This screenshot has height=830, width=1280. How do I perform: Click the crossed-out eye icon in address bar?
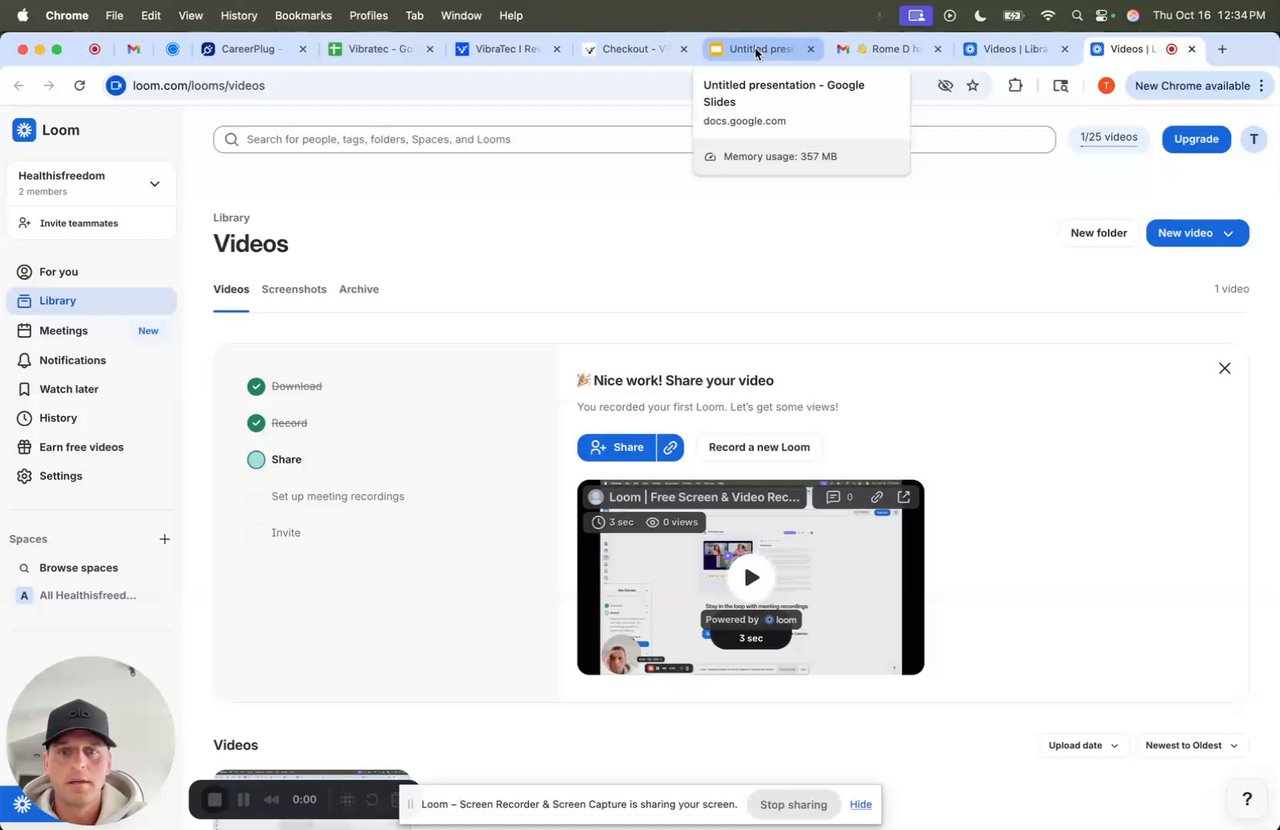[x=945, y=86]
